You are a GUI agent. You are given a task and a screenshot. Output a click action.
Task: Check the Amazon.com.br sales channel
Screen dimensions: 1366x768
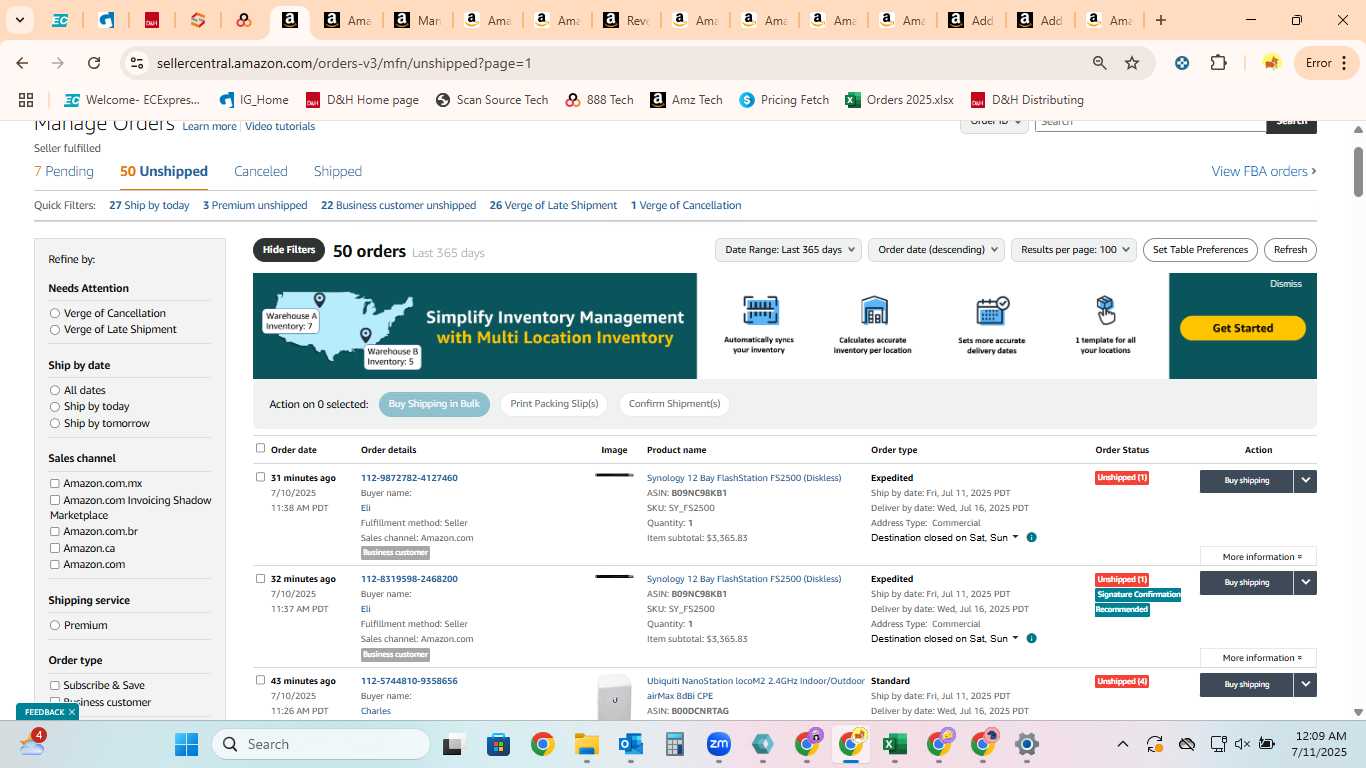pos(55,532)
